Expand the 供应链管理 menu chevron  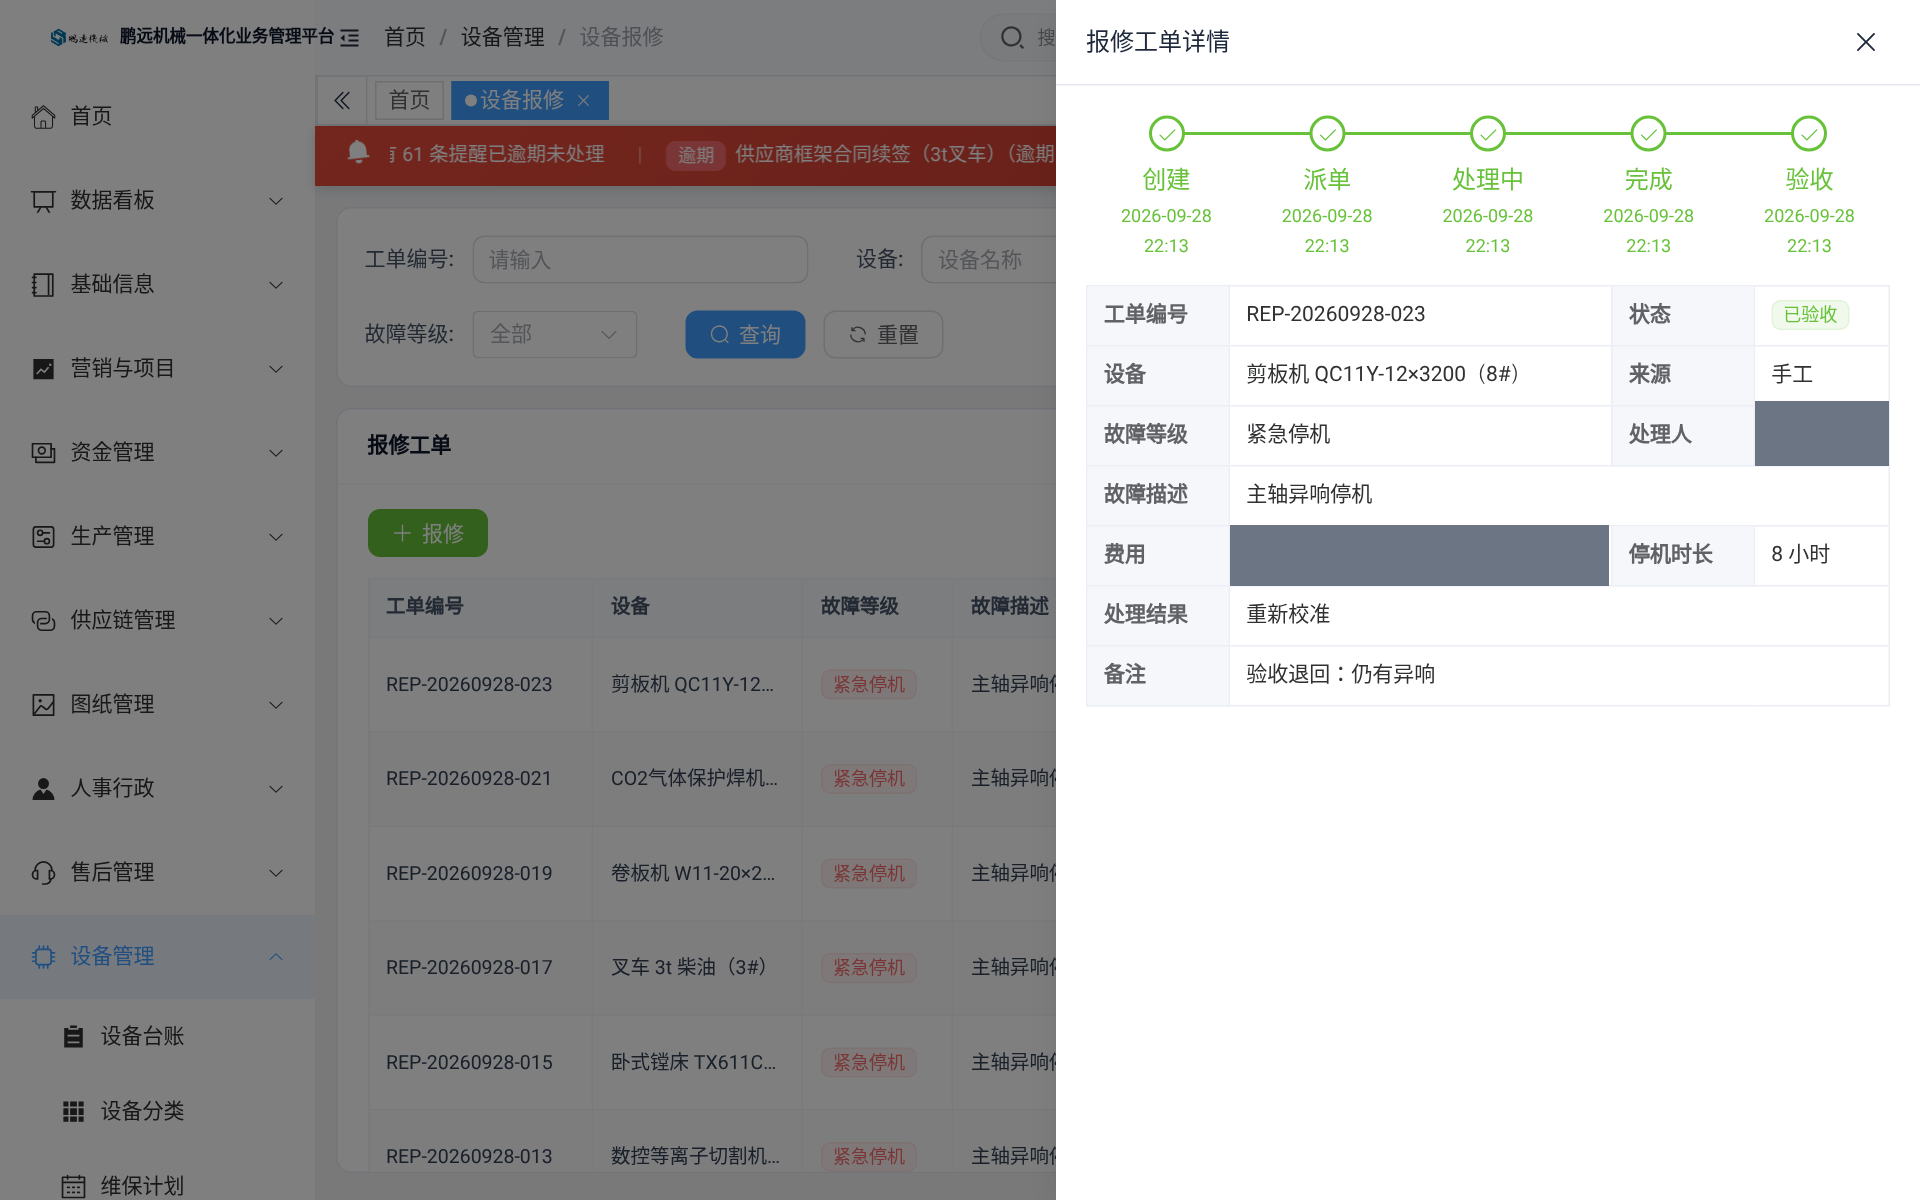tap(276, 621)
